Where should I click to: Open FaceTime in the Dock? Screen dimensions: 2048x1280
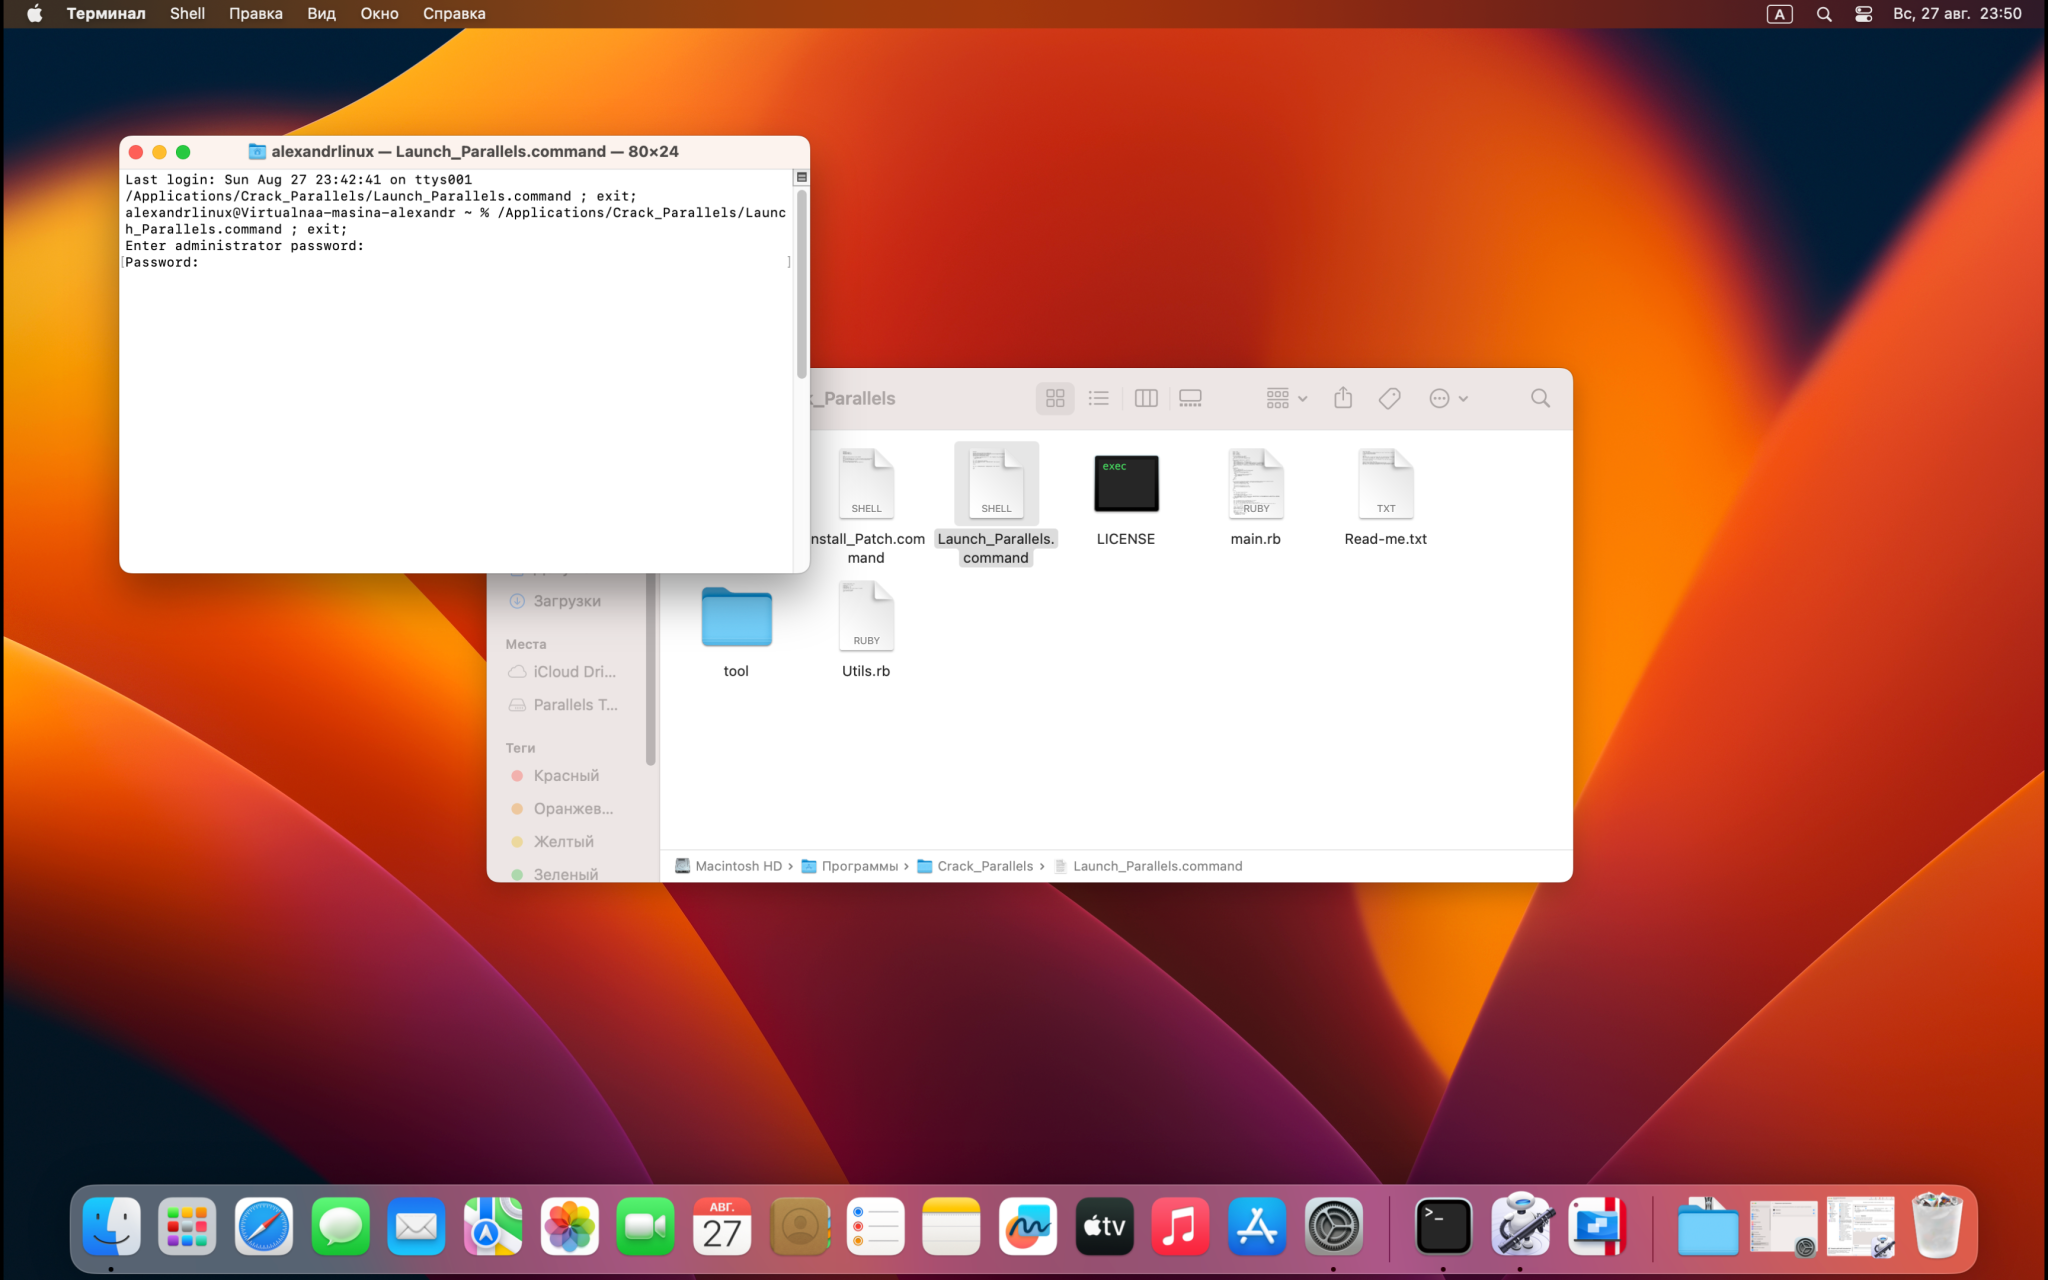tap(645, 1226)
